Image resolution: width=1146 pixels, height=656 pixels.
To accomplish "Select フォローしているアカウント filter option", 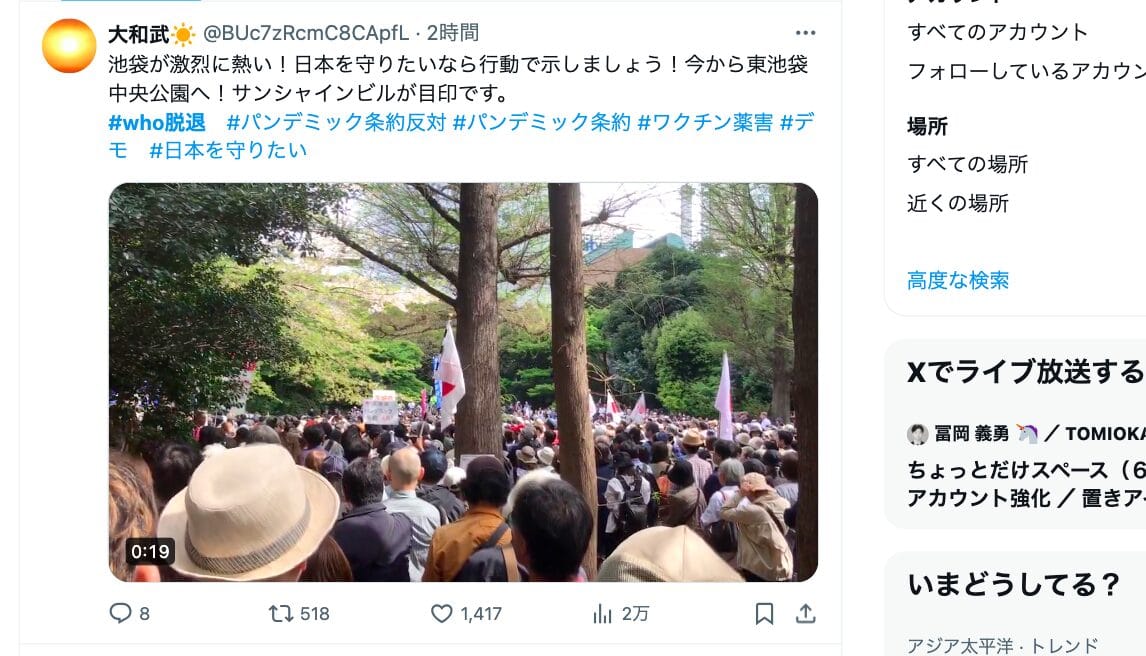I will coord(1026,71).
